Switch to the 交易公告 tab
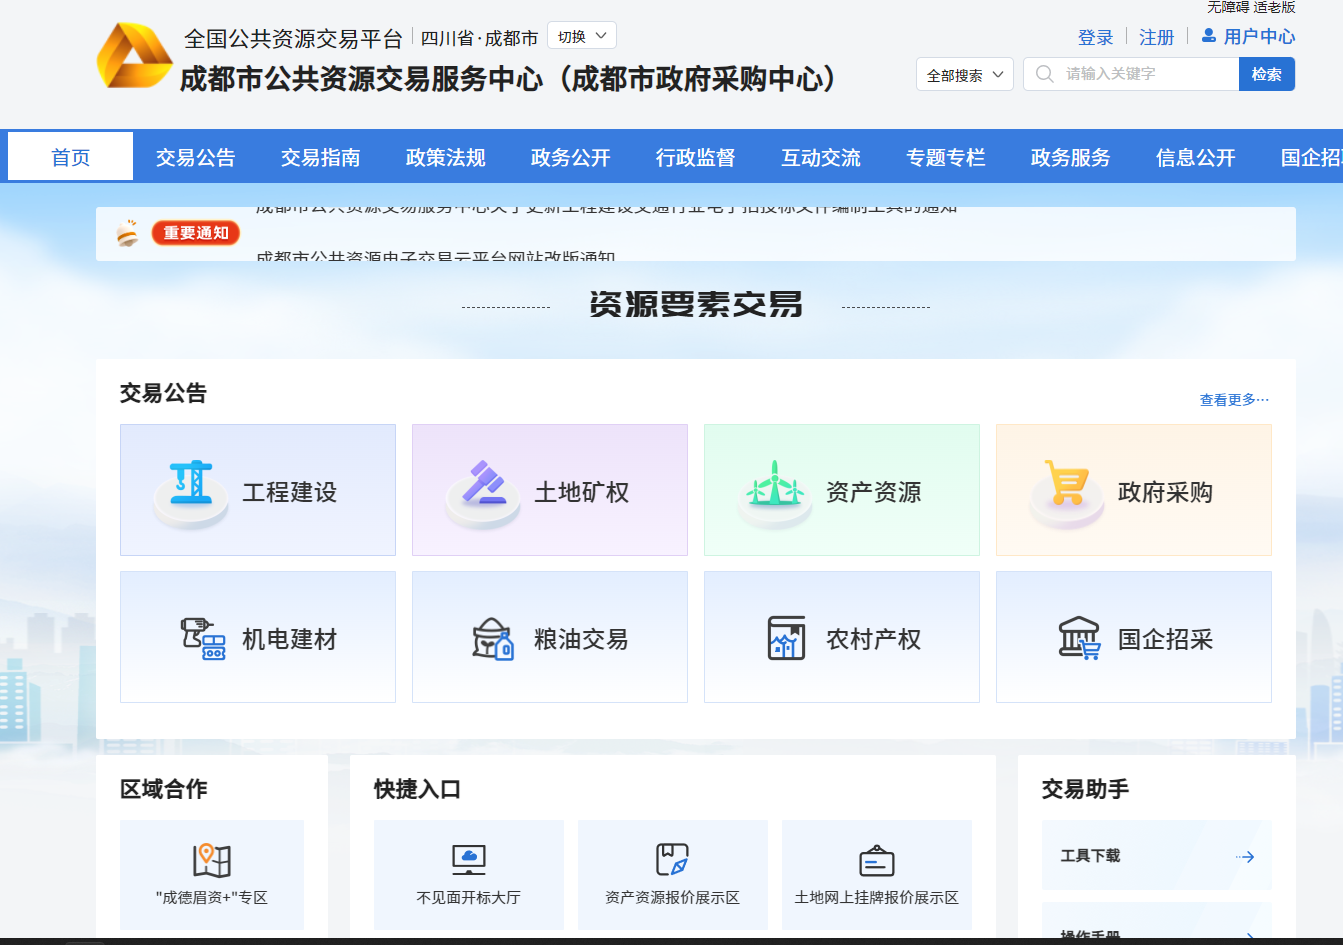The width and height of the screenshot is (1343, 945). click(195, 156)
